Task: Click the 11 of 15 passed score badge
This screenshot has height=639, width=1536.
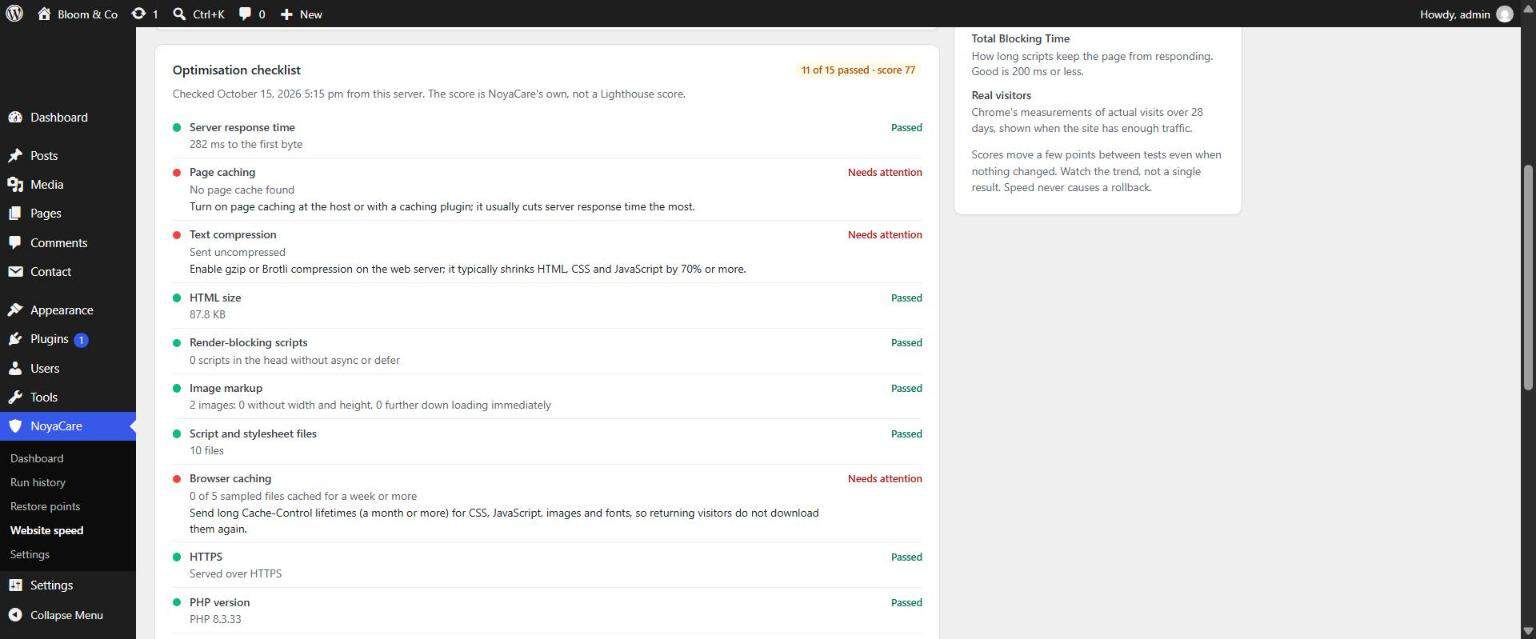Action: coord(858,70)
